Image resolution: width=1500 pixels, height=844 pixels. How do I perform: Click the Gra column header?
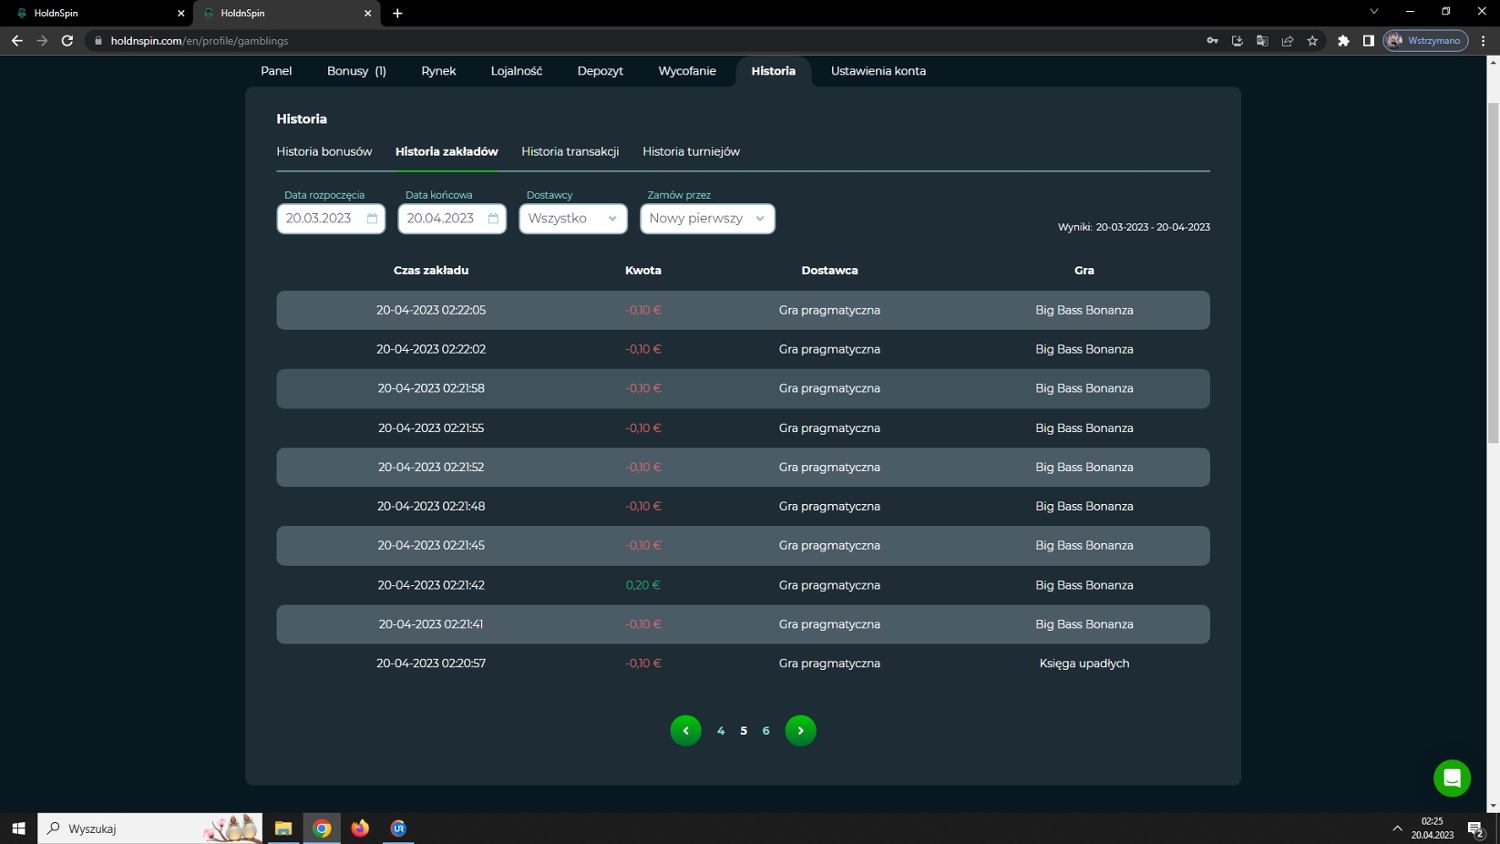click(x=1084, y=270)
